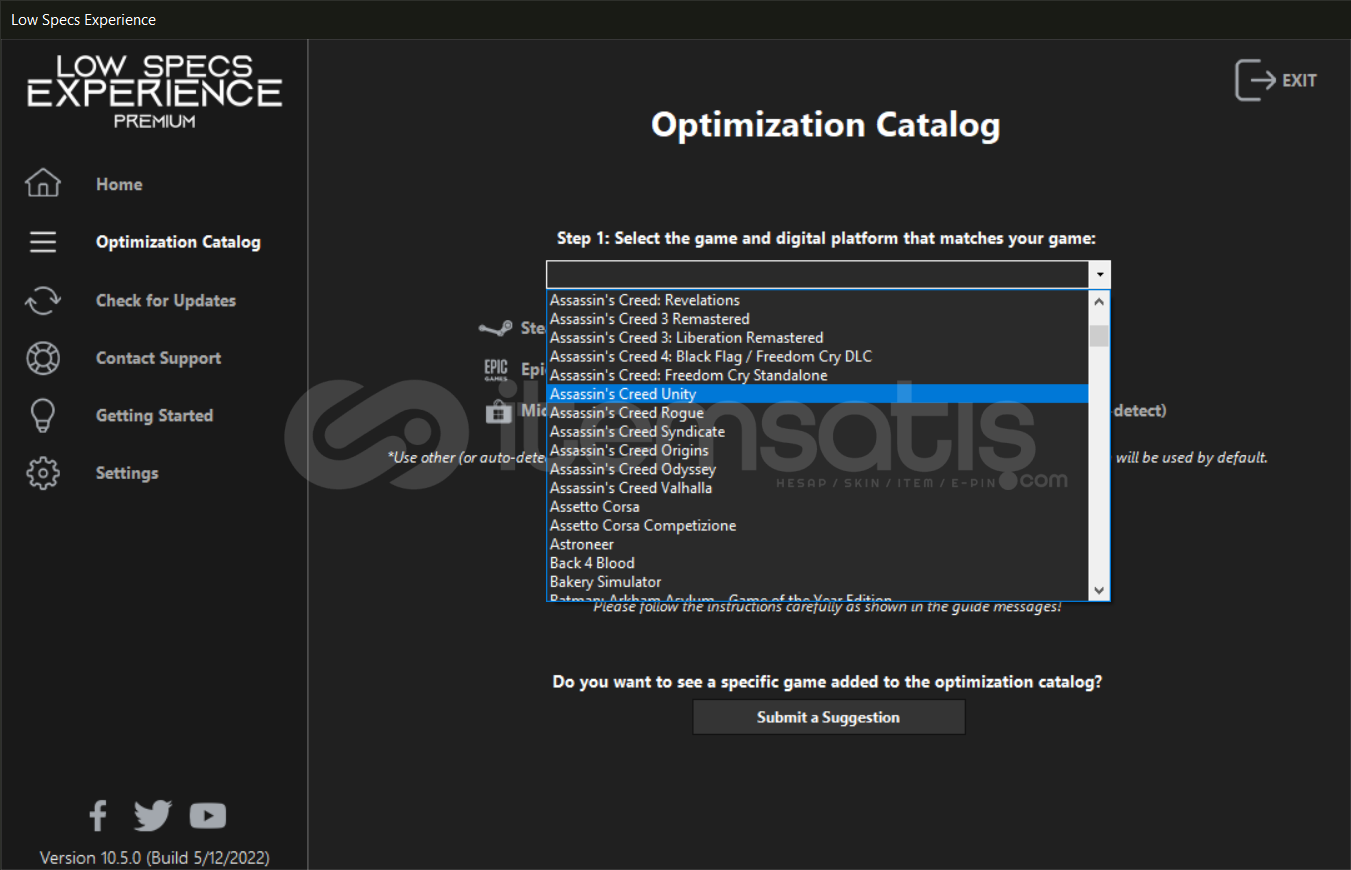
Task: Click the Epic Games platform icon
Action: pyautogui.click(x=496, y=370)
